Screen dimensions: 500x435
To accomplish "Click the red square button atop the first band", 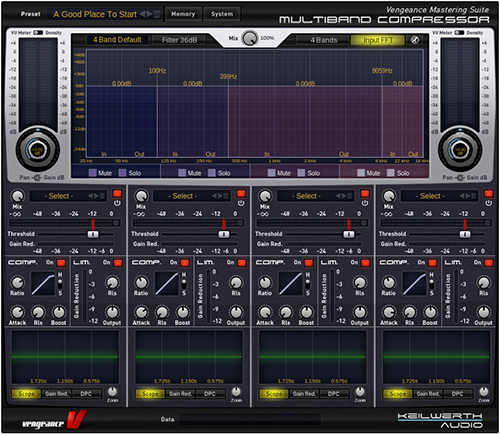I will 117,193.
